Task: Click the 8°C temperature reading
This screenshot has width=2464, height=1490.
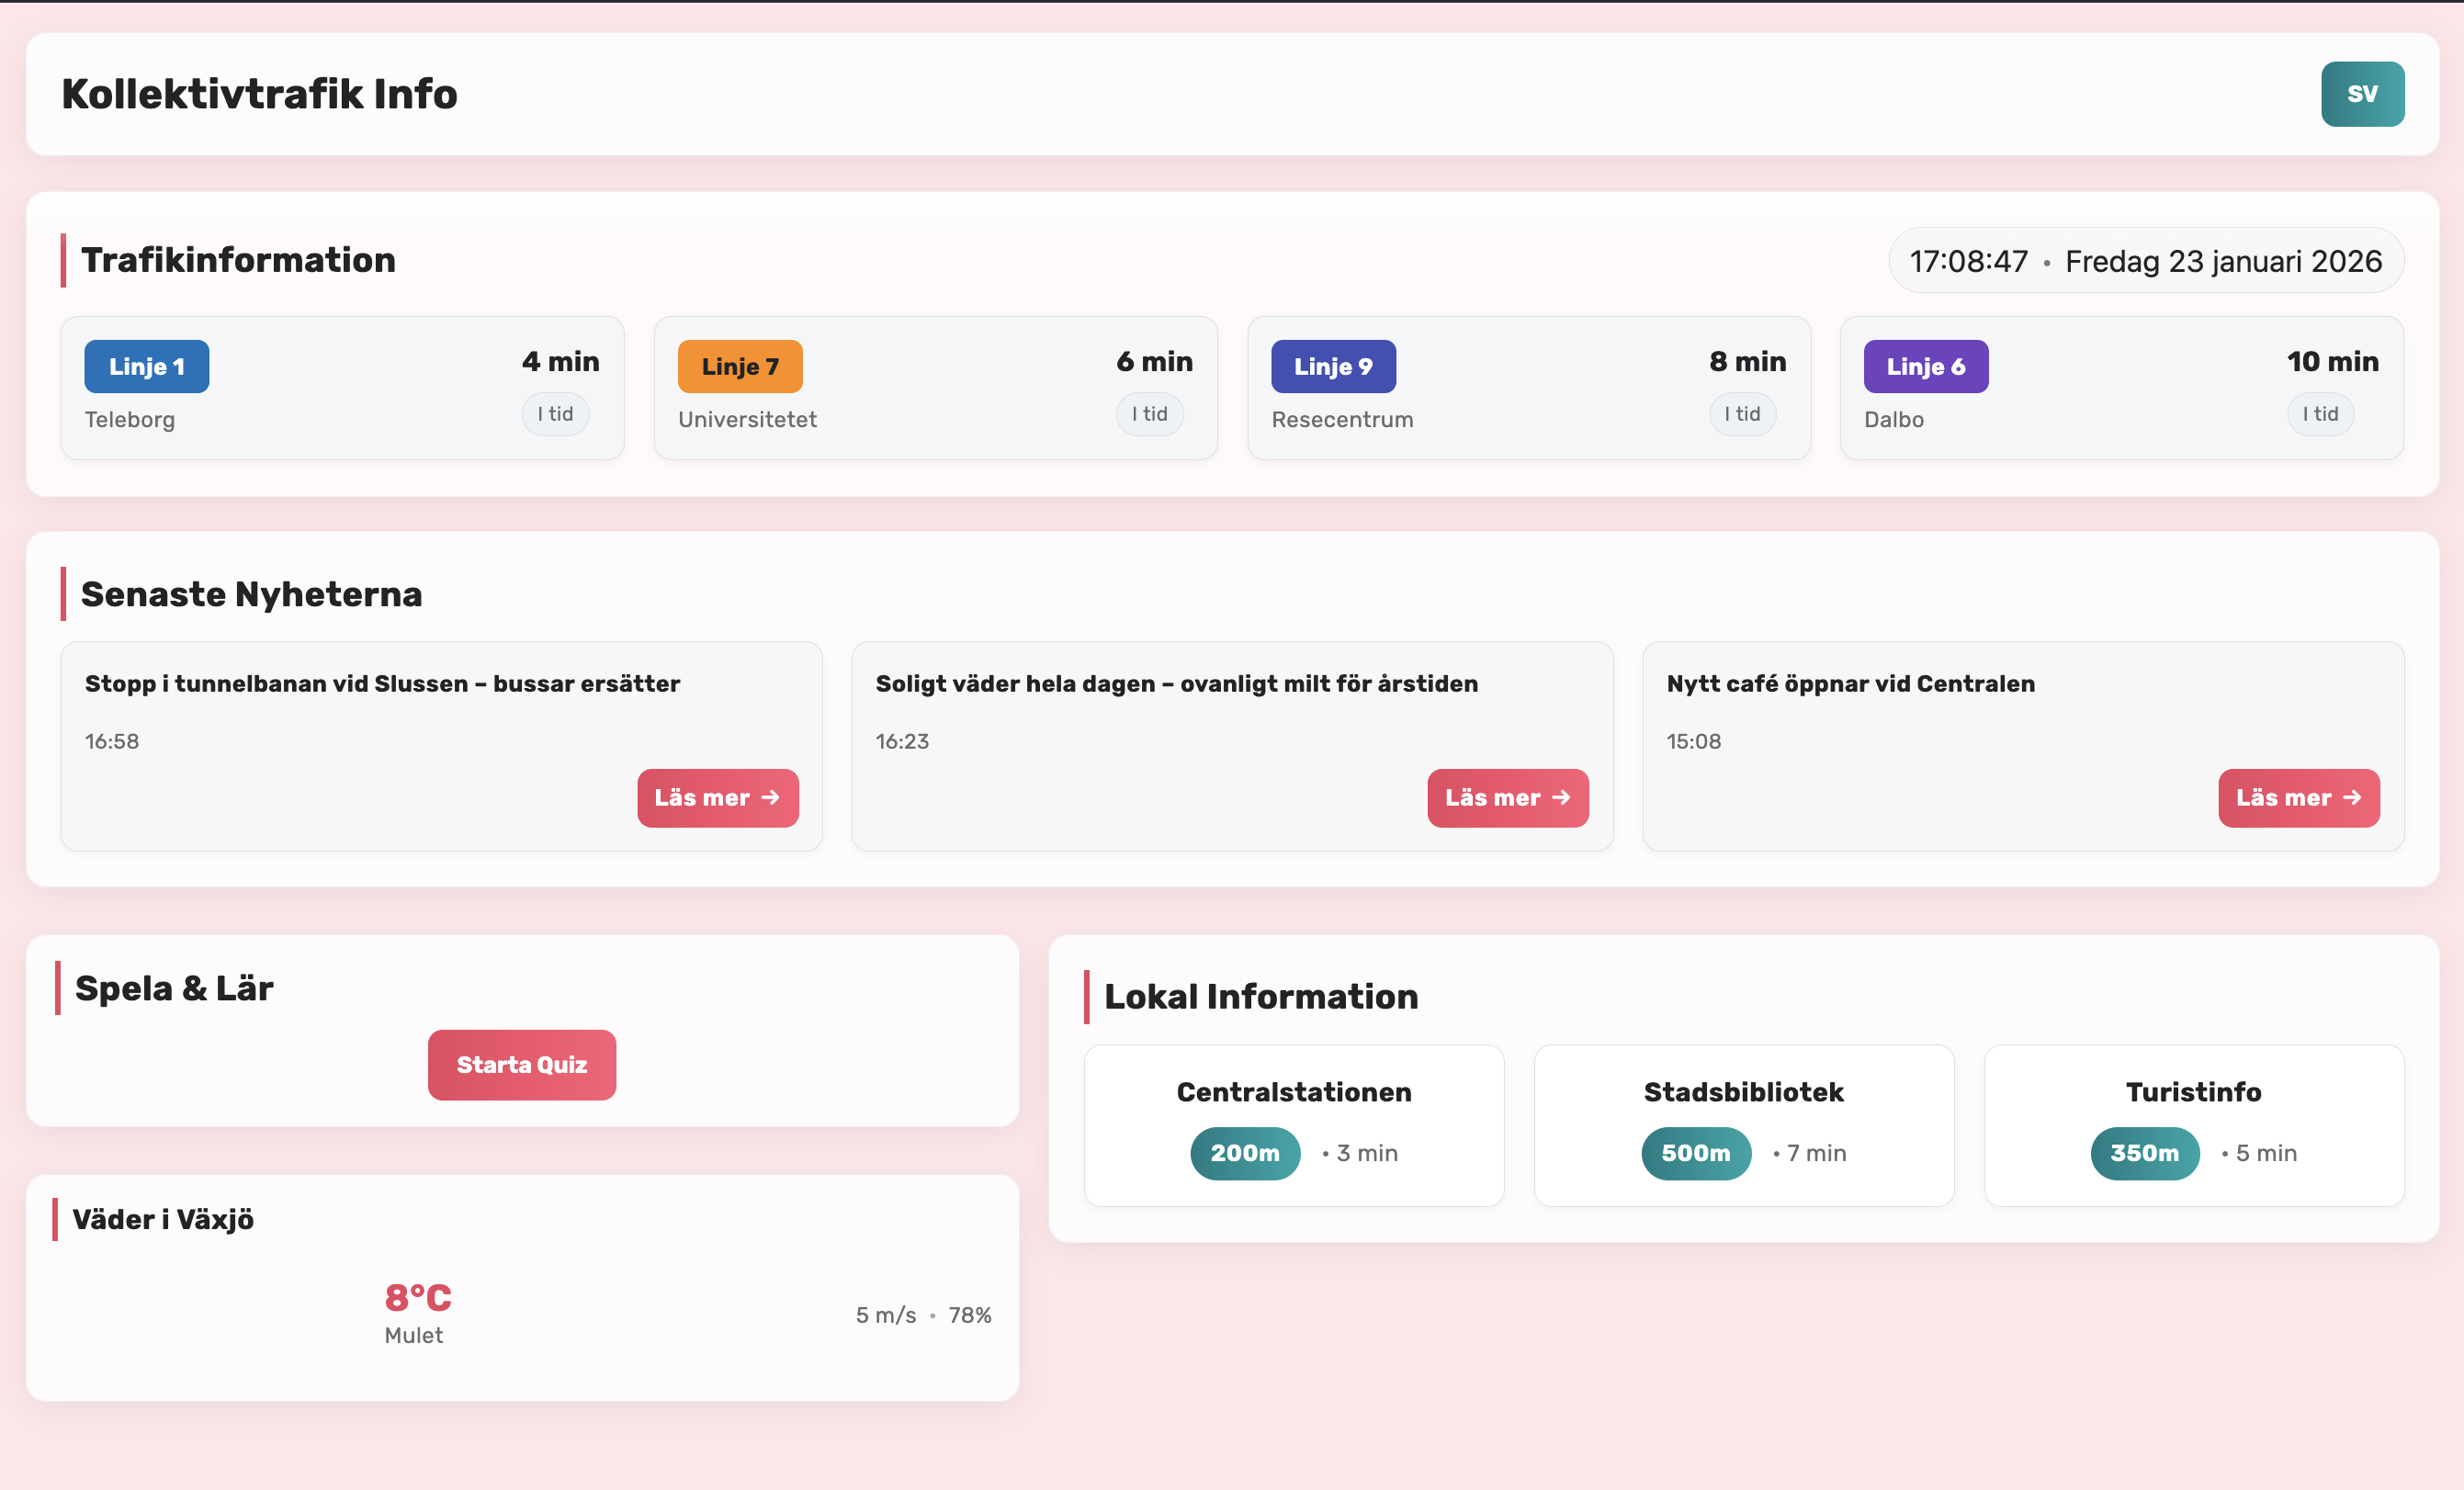Action: tap(418, 1297)
